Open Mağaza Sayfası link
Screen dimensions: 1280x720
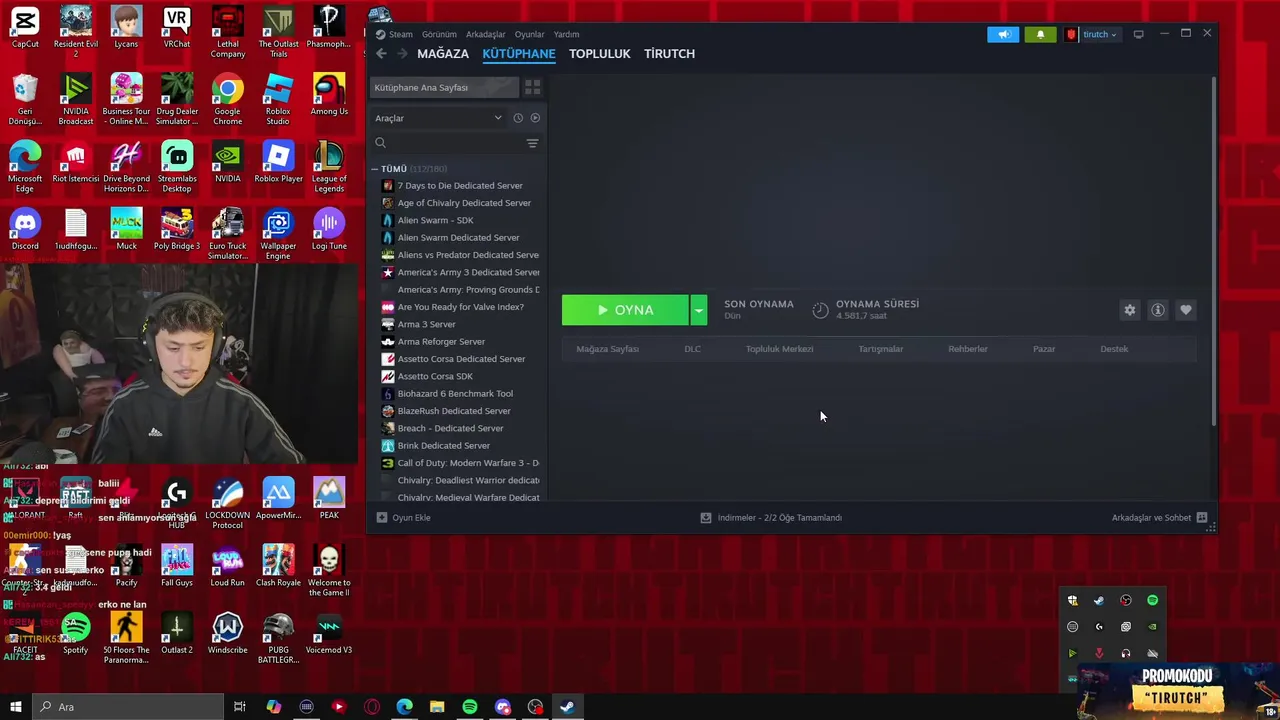[x=607, y=349]
